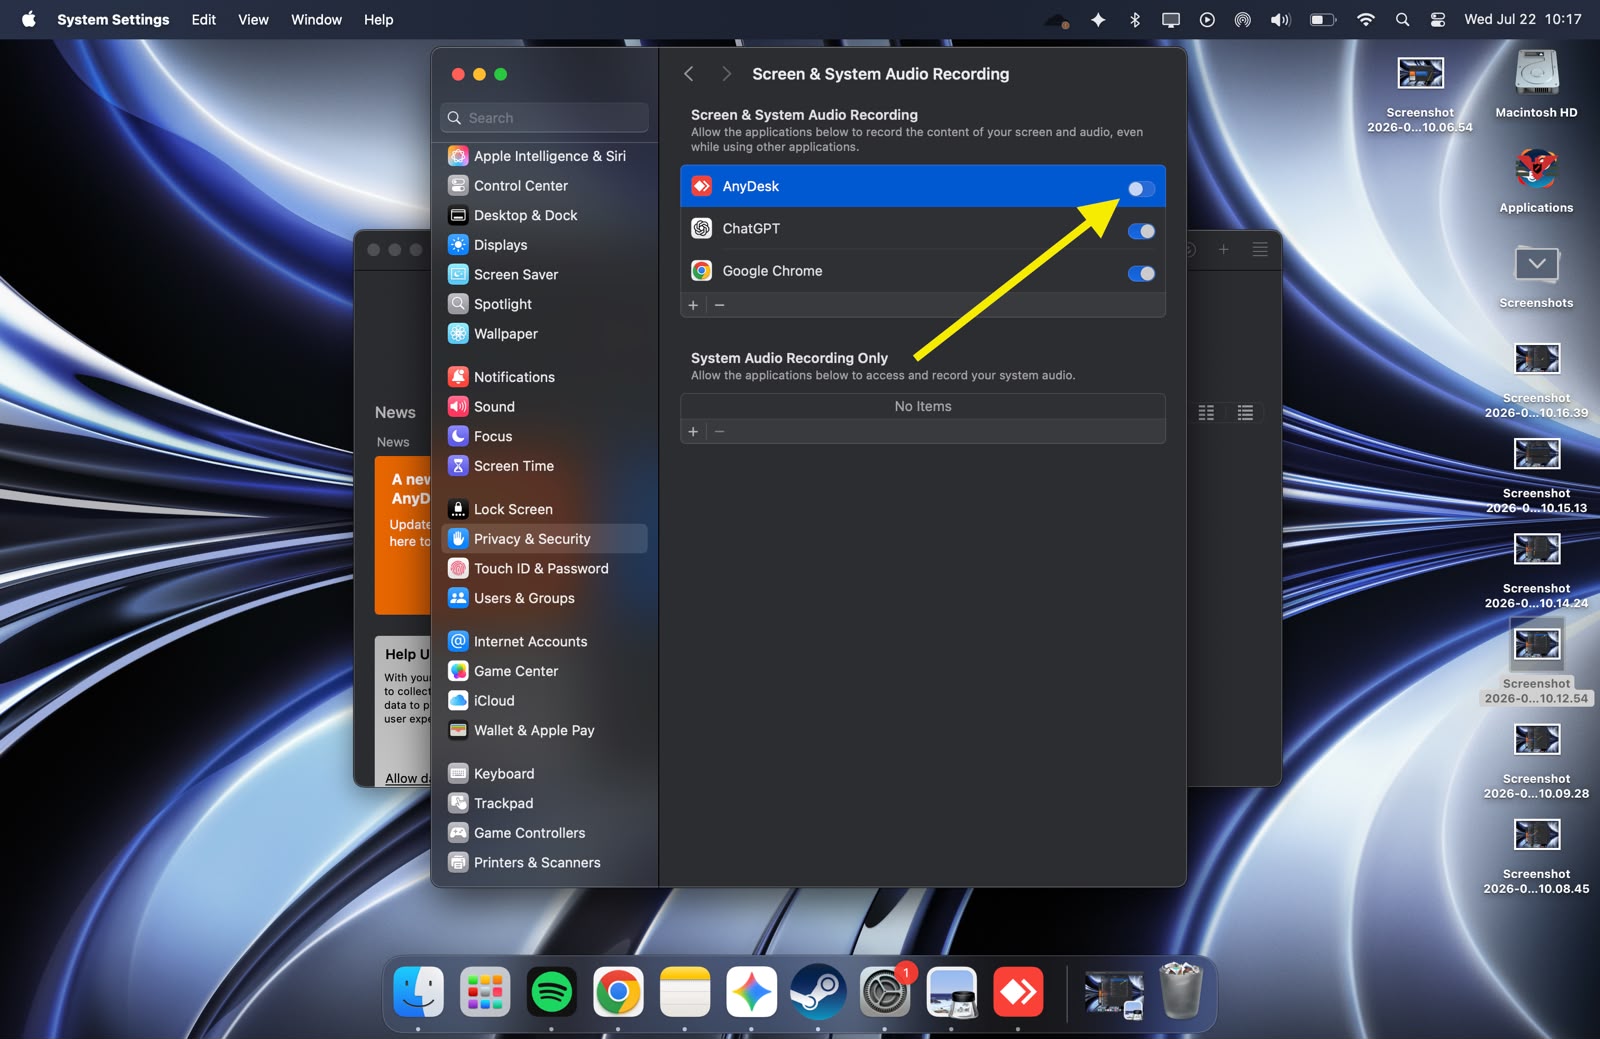Open Wi-Fi status menu
1600x1039 pixels.
point(1365,20)
